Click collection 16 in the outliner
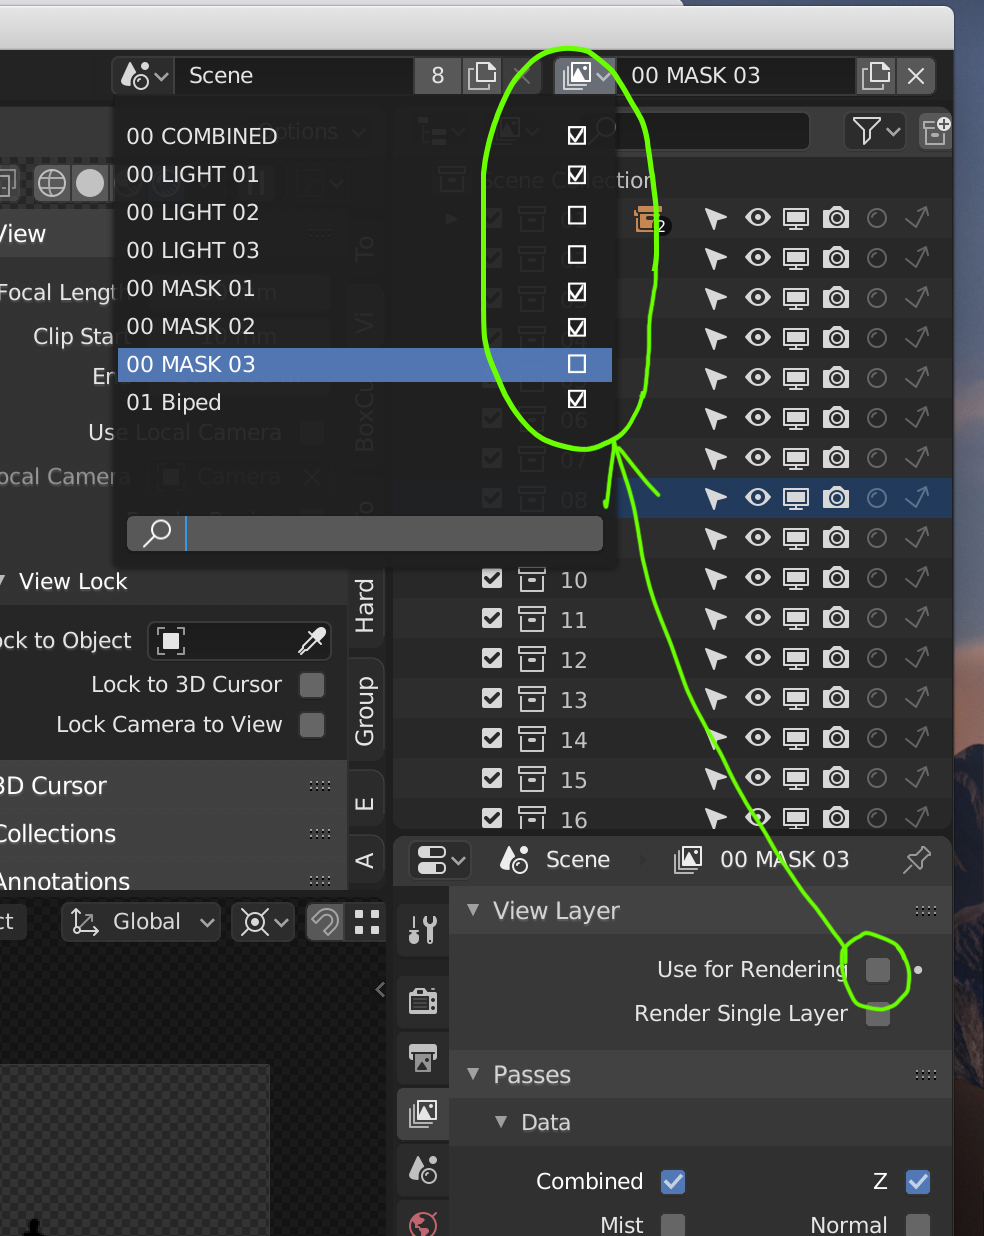Viewport: 984px width, 1236px height. pyautogui.click(x=574, y=820)
